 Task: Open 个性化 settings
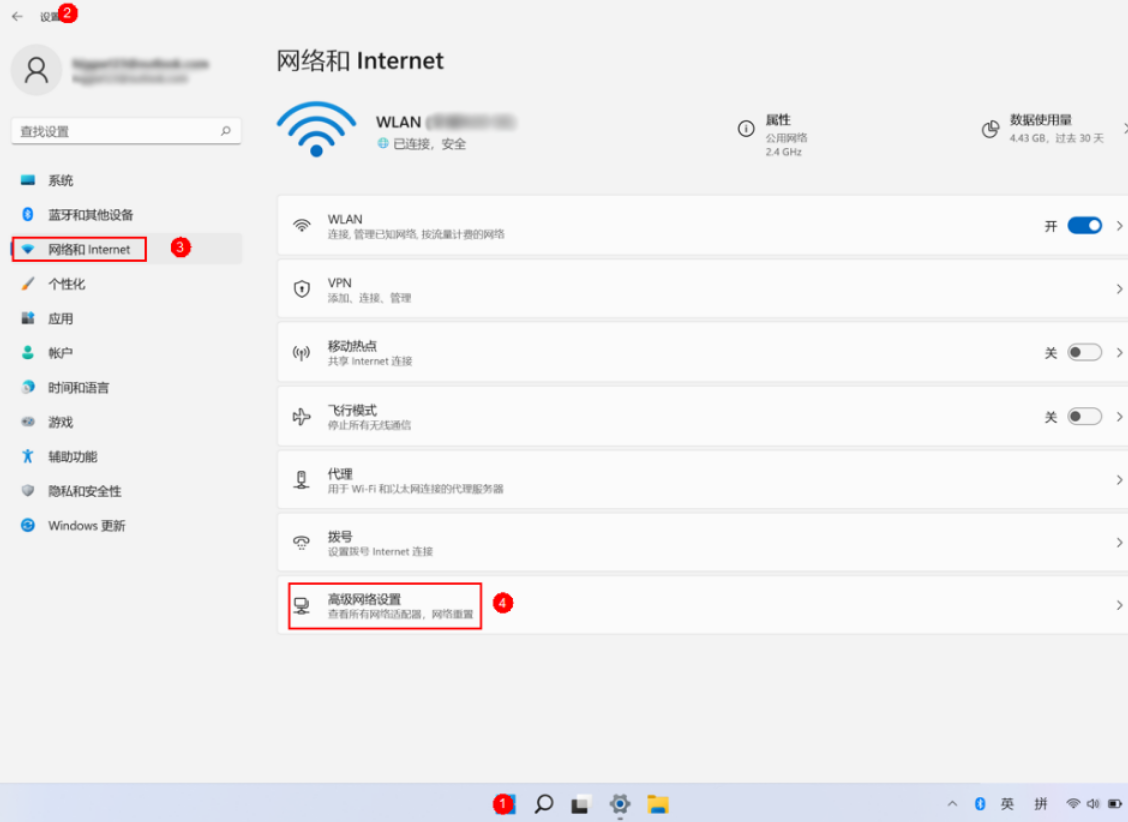pyautogui.click(x=63, y=283)
